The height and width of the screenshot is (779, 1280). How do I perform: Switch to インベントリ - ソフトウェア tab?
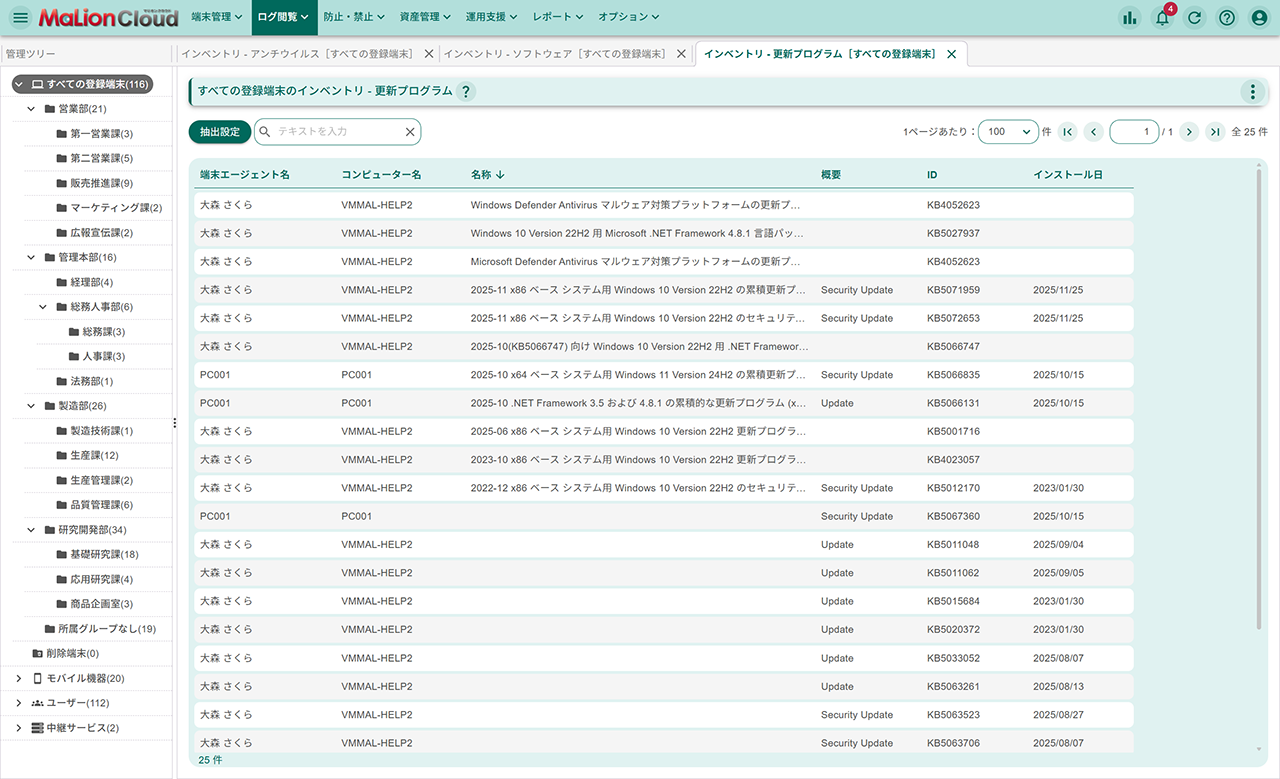pyautogui.click(x=554, y=54)
